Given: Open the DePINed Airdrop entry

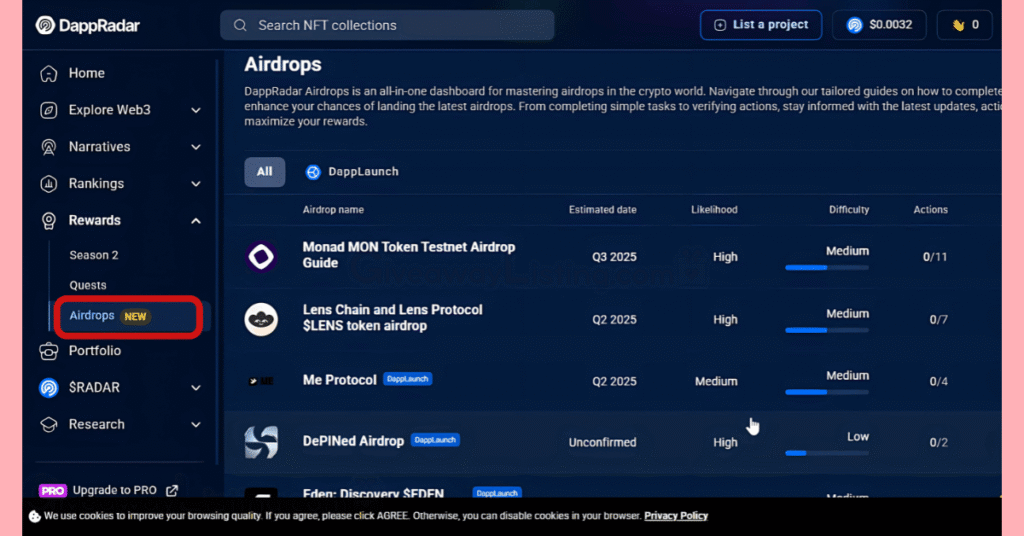Looking at the screenshot, I should [x=353, y=441].
